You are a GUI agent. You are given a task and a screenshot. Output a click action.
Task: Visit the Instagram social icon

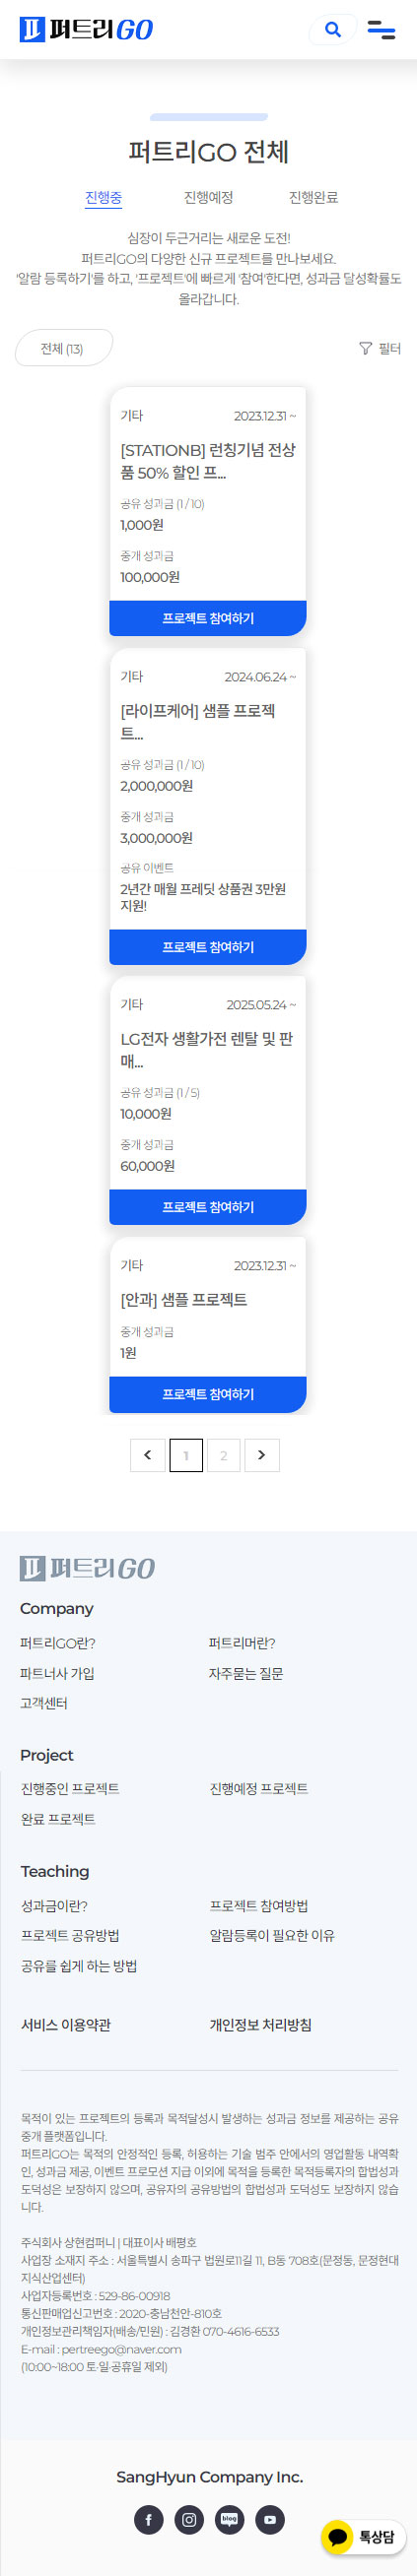[189, 2519]
